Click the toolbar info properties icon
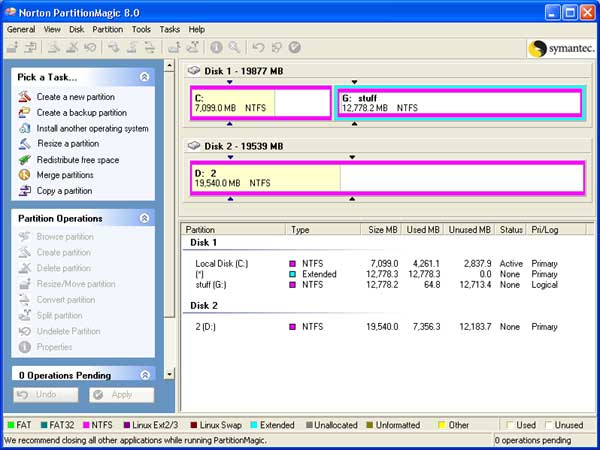The image size is (600, 450). pos(216,47)
